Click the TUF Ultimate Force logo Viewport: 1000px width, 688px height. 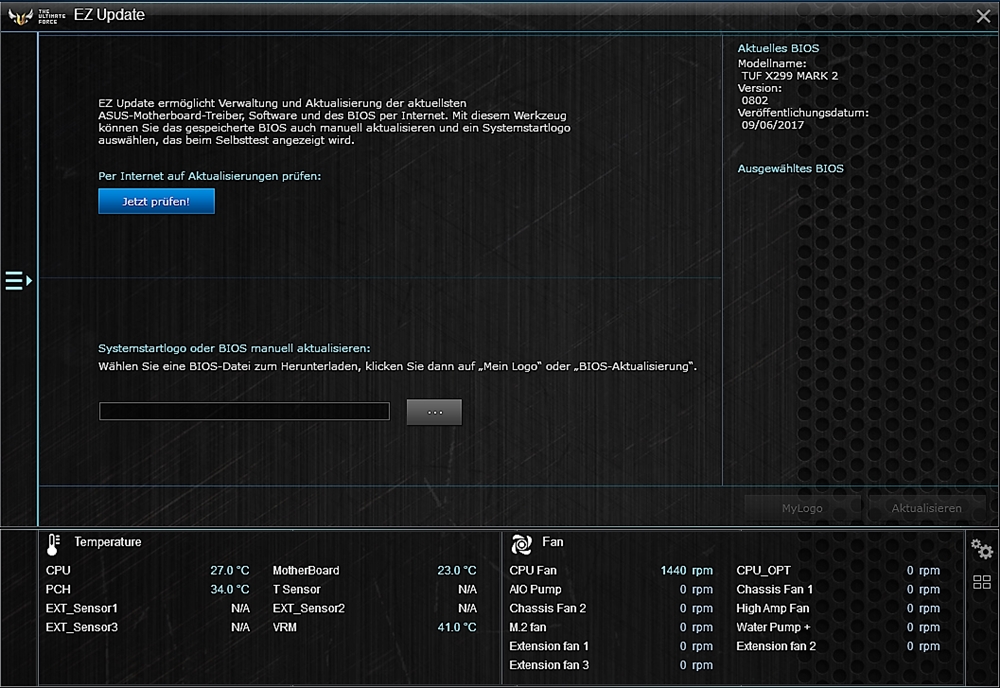pos(36,16)
